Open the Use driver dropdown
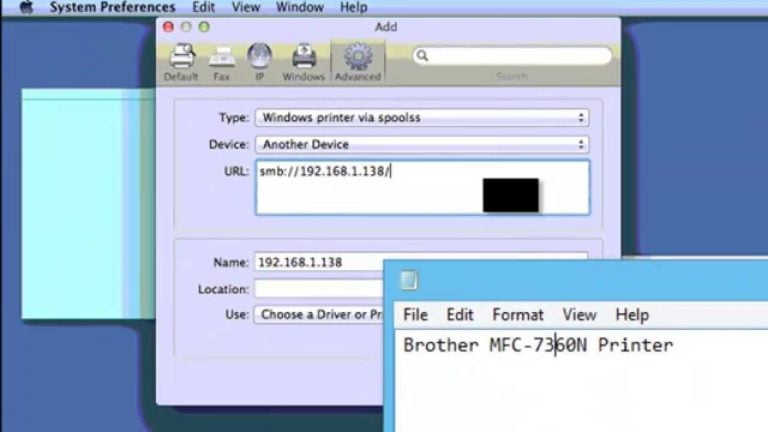The height and width of the screenshot is (432, 768). (x=318, y=314)
